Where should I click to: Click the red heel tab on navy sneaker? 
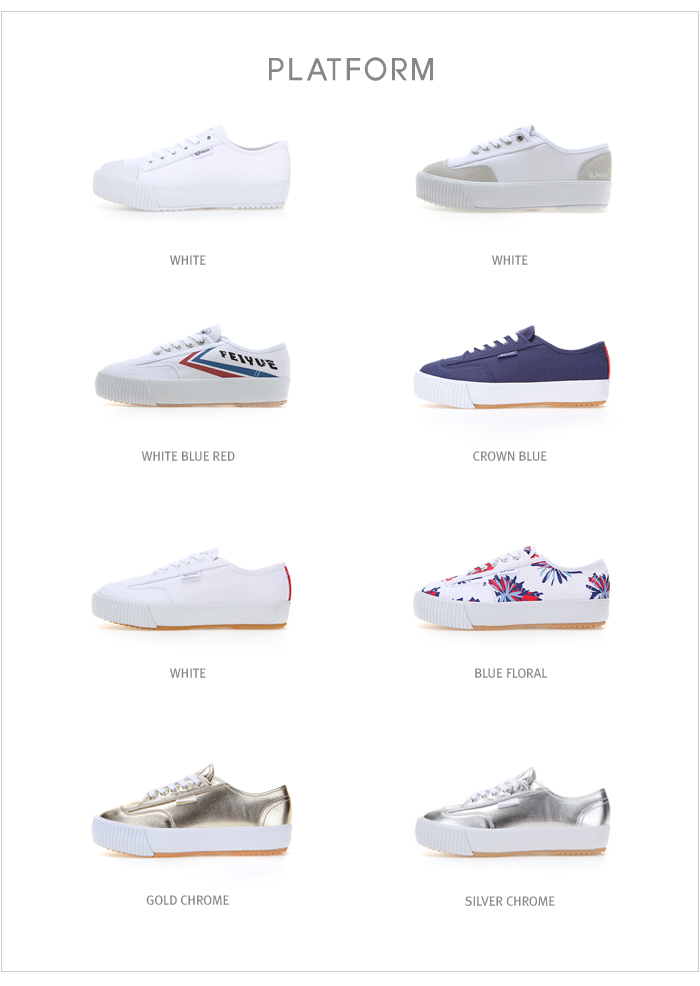pos(607,361)
